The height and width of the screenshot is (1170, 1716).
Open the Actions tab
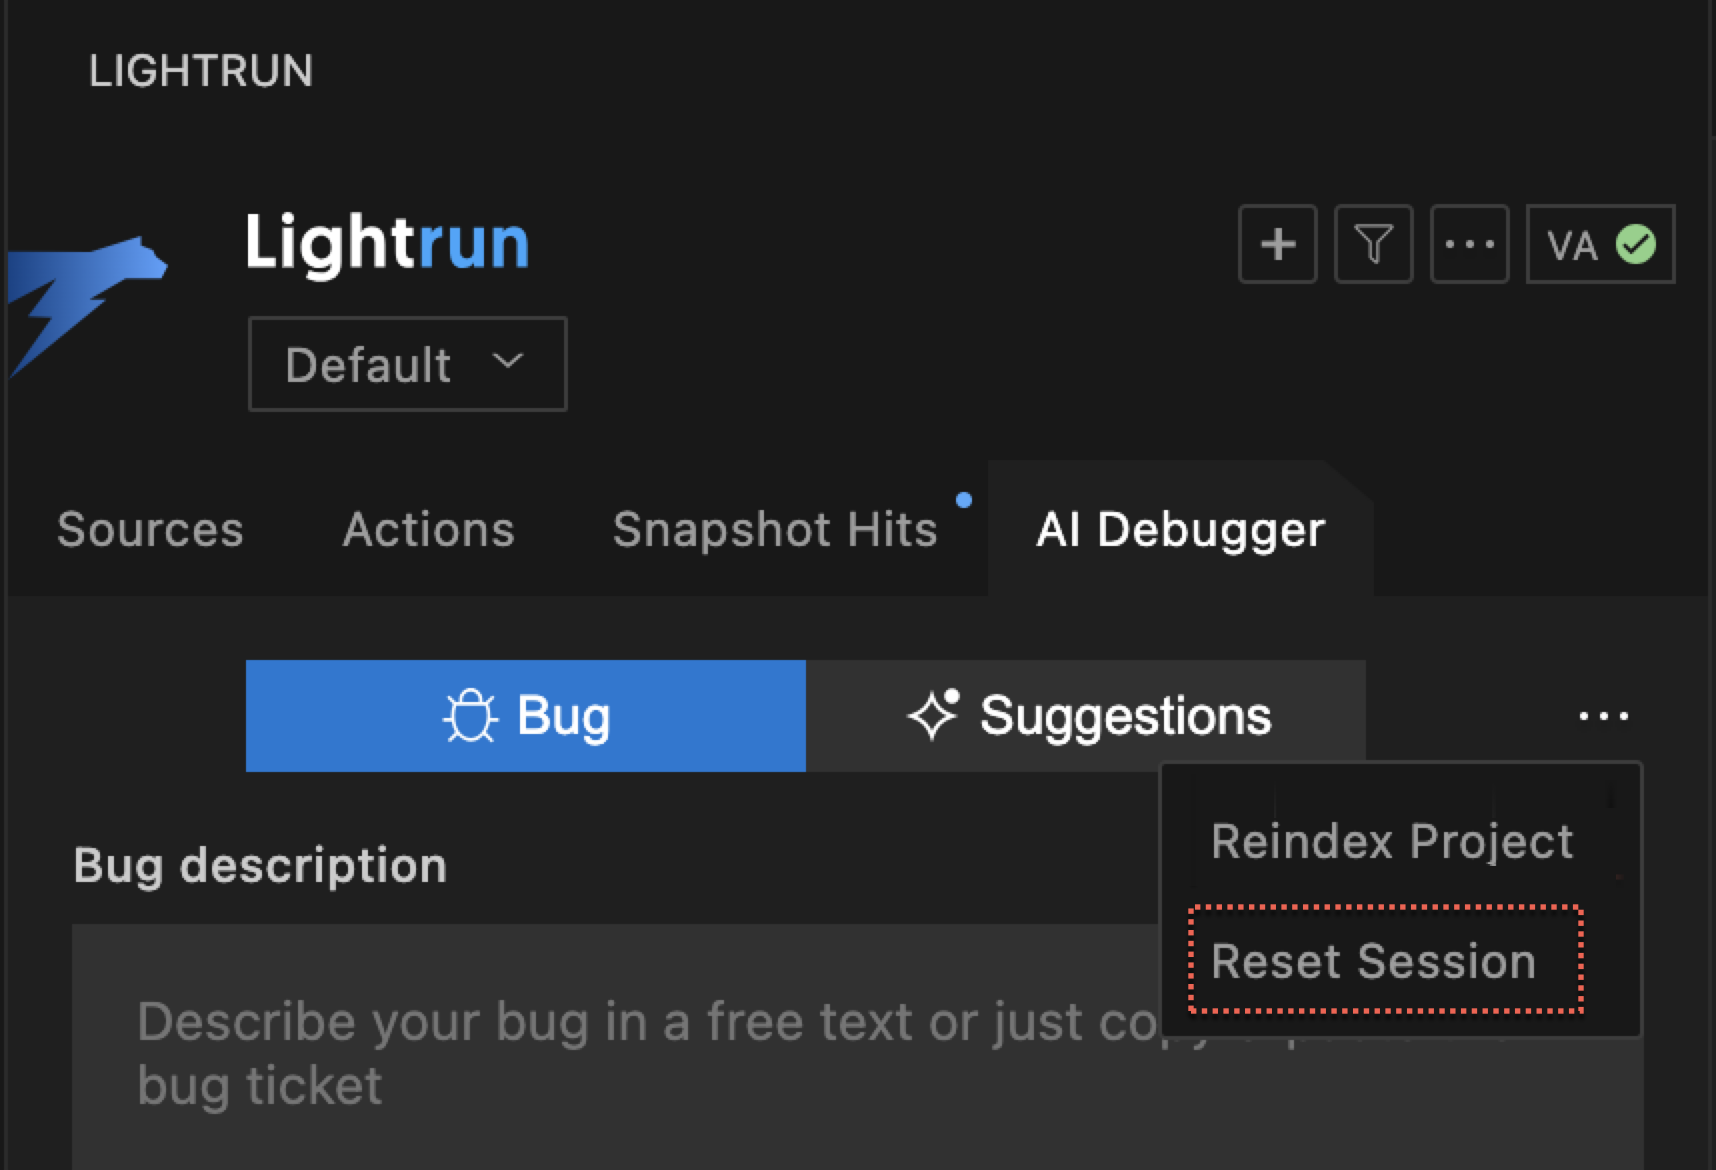pos(428,529)
